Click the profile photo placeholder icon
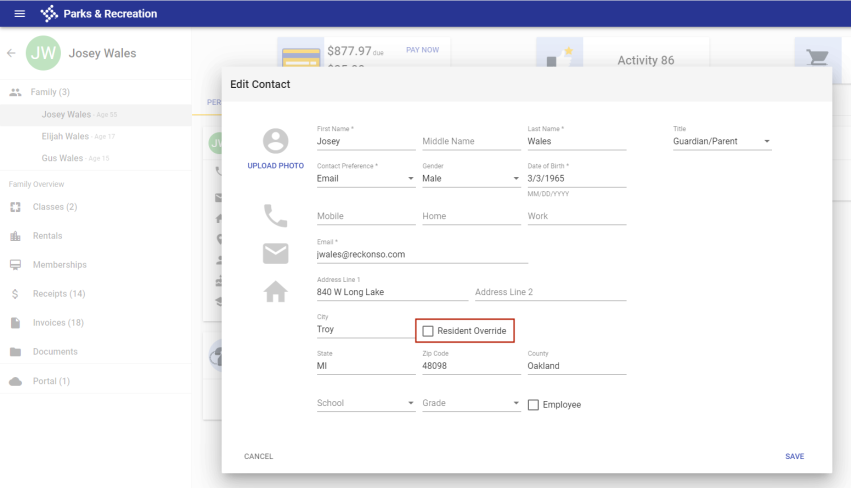 [x=275, y=141]
